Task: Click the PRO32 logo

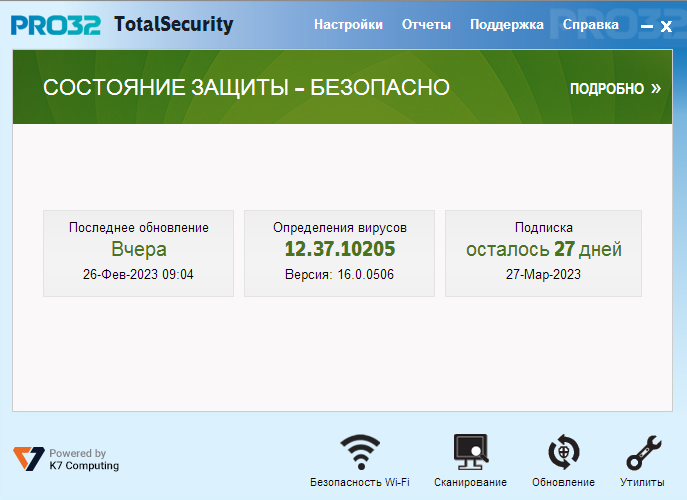Action: point(56,25)
